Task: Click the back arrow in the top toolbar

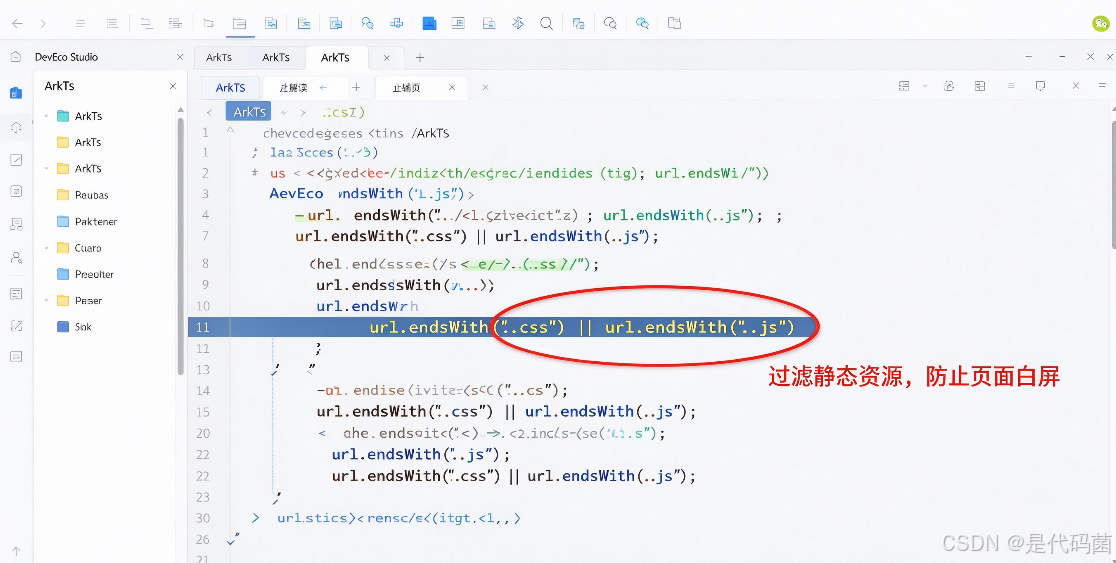Action: [x=17, y=23]
